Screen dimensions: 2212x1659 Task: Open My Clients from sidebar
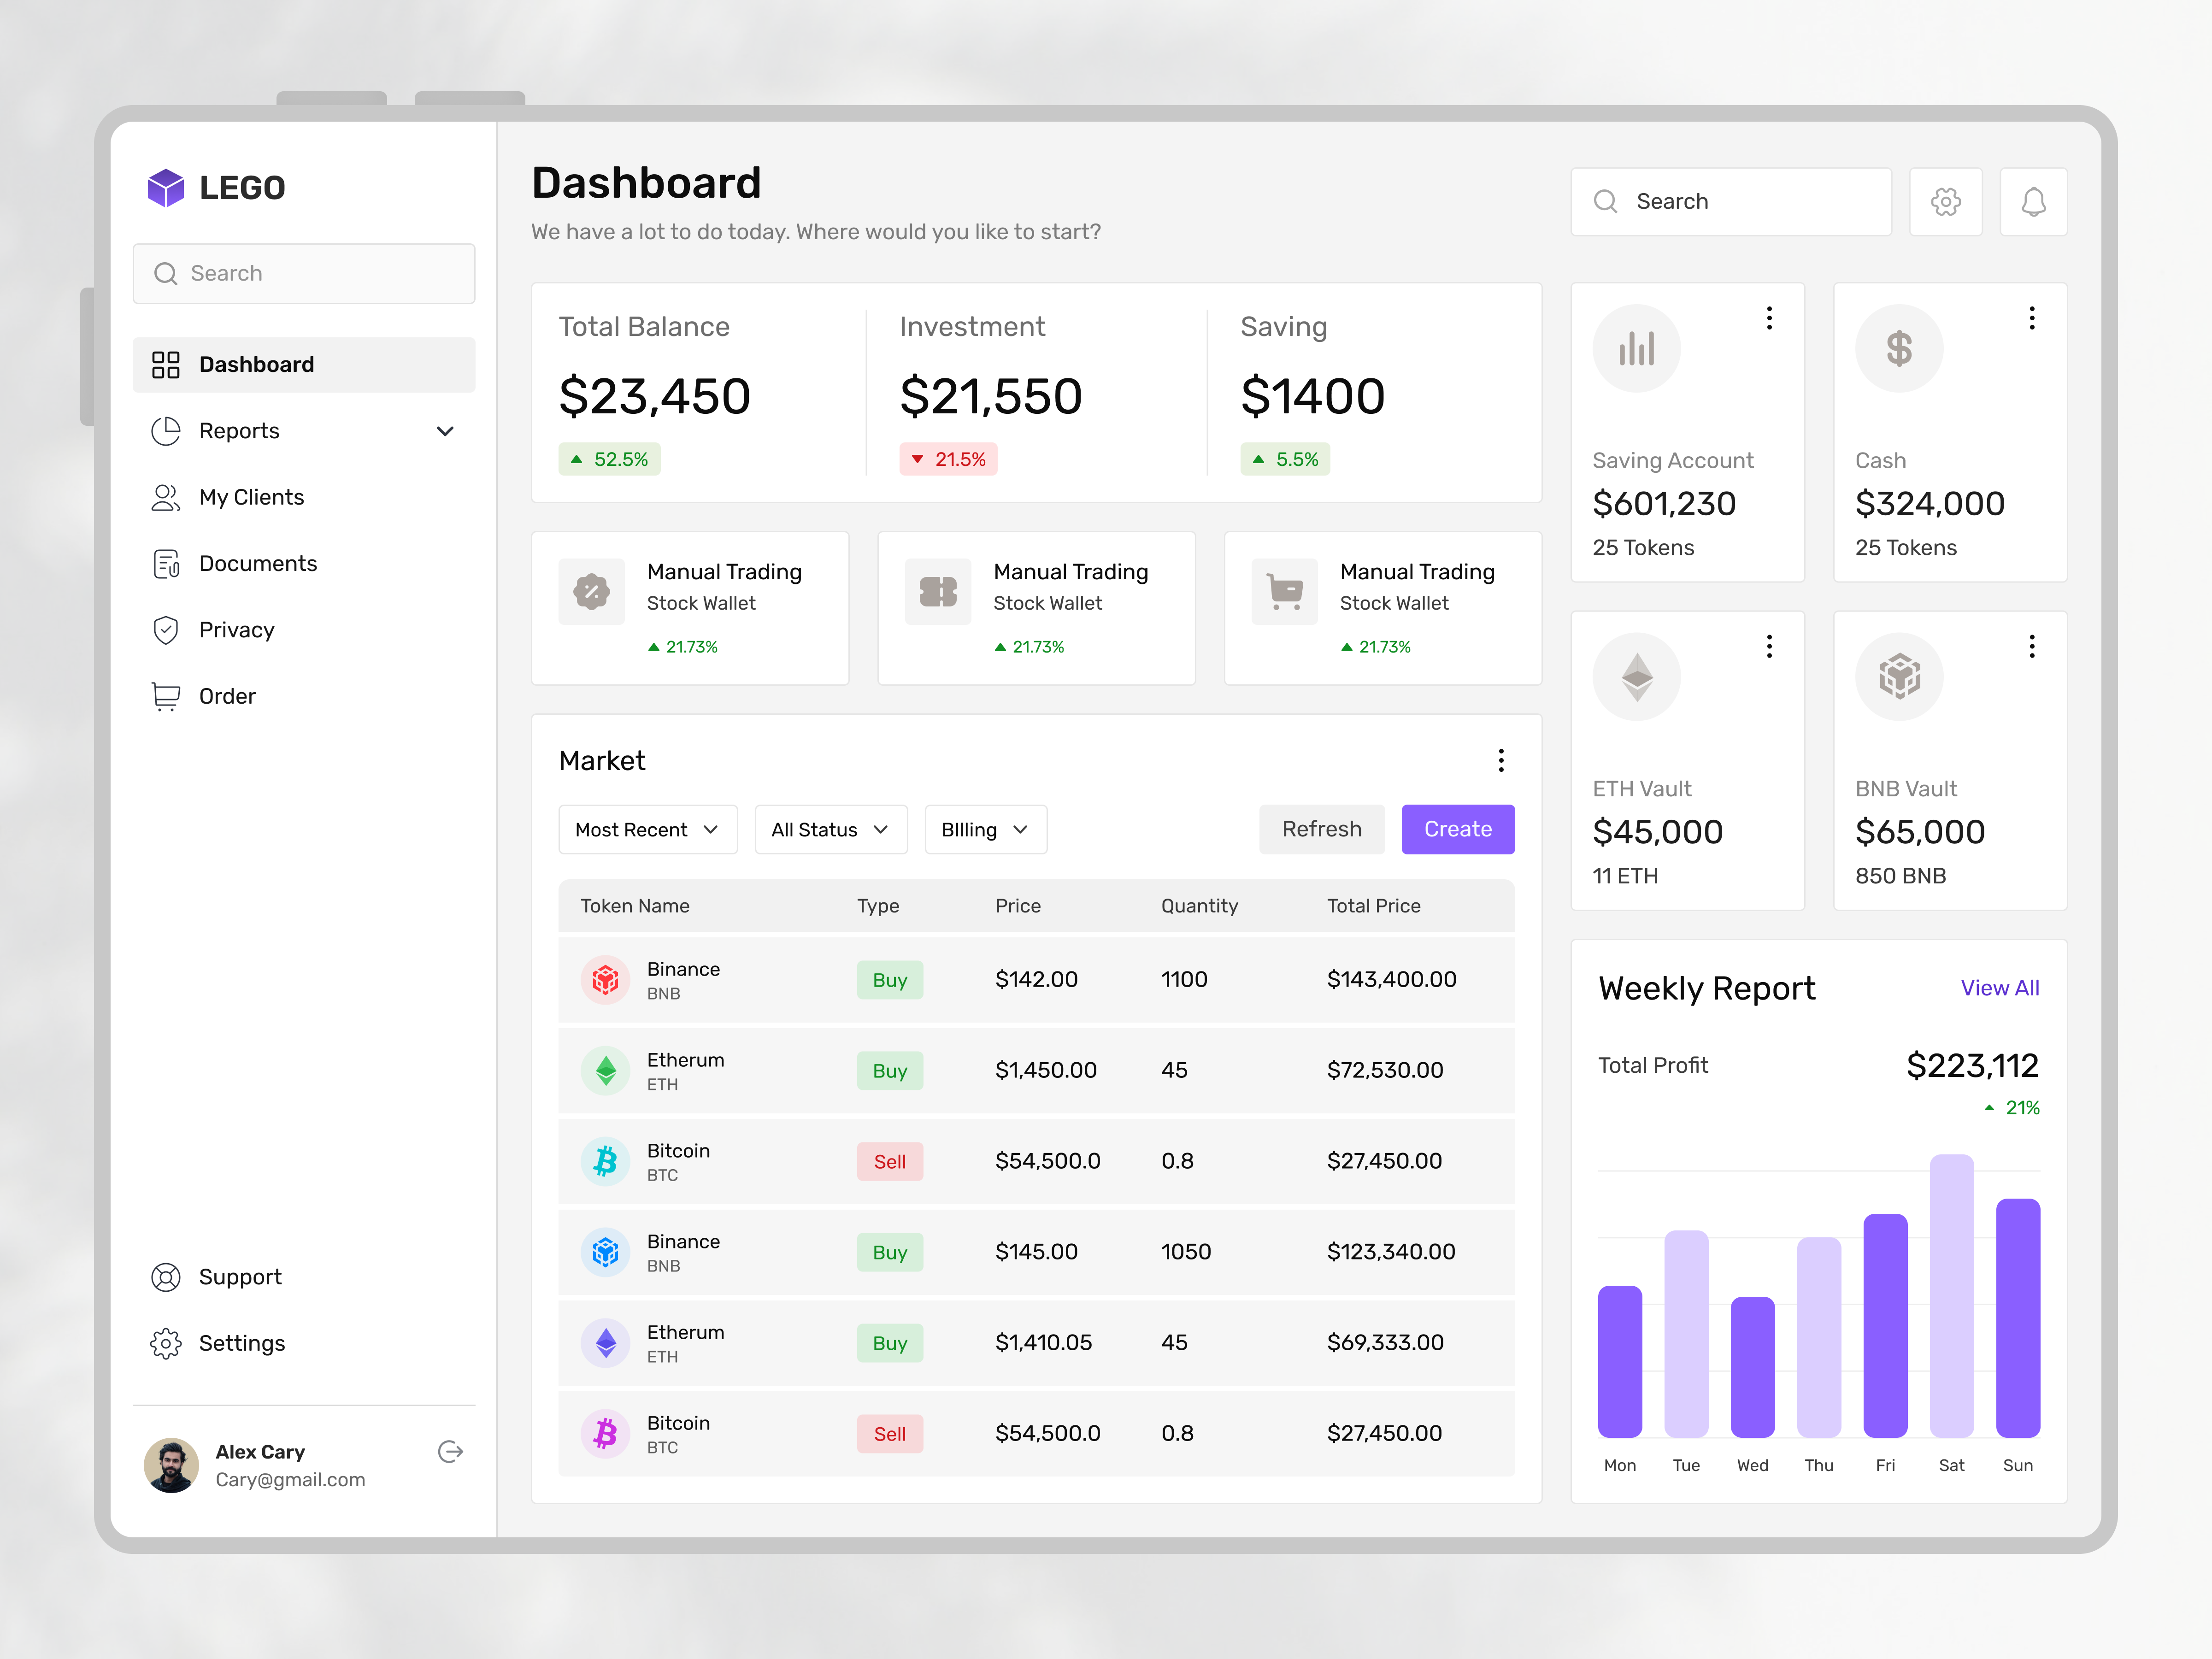pos(251,497)
